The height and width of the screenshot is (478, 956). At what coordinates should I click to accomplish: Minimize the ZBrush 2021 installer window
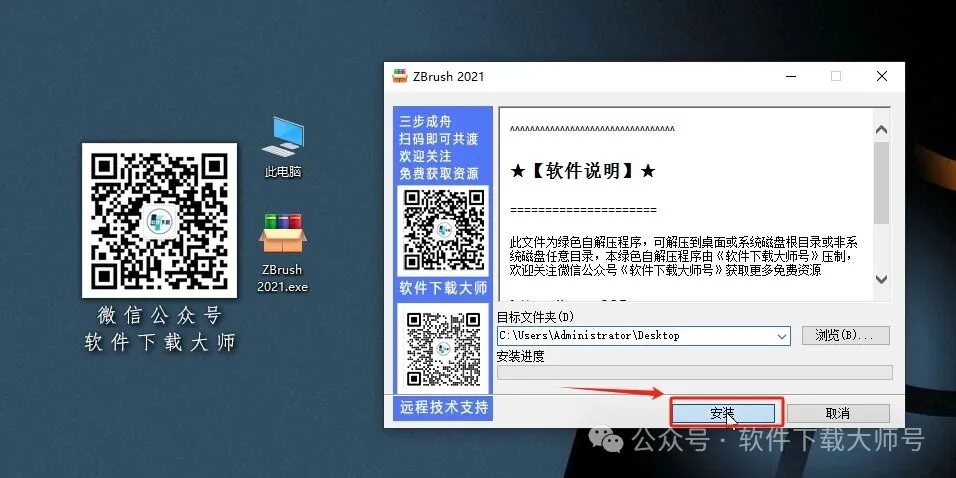click(791, 76)
